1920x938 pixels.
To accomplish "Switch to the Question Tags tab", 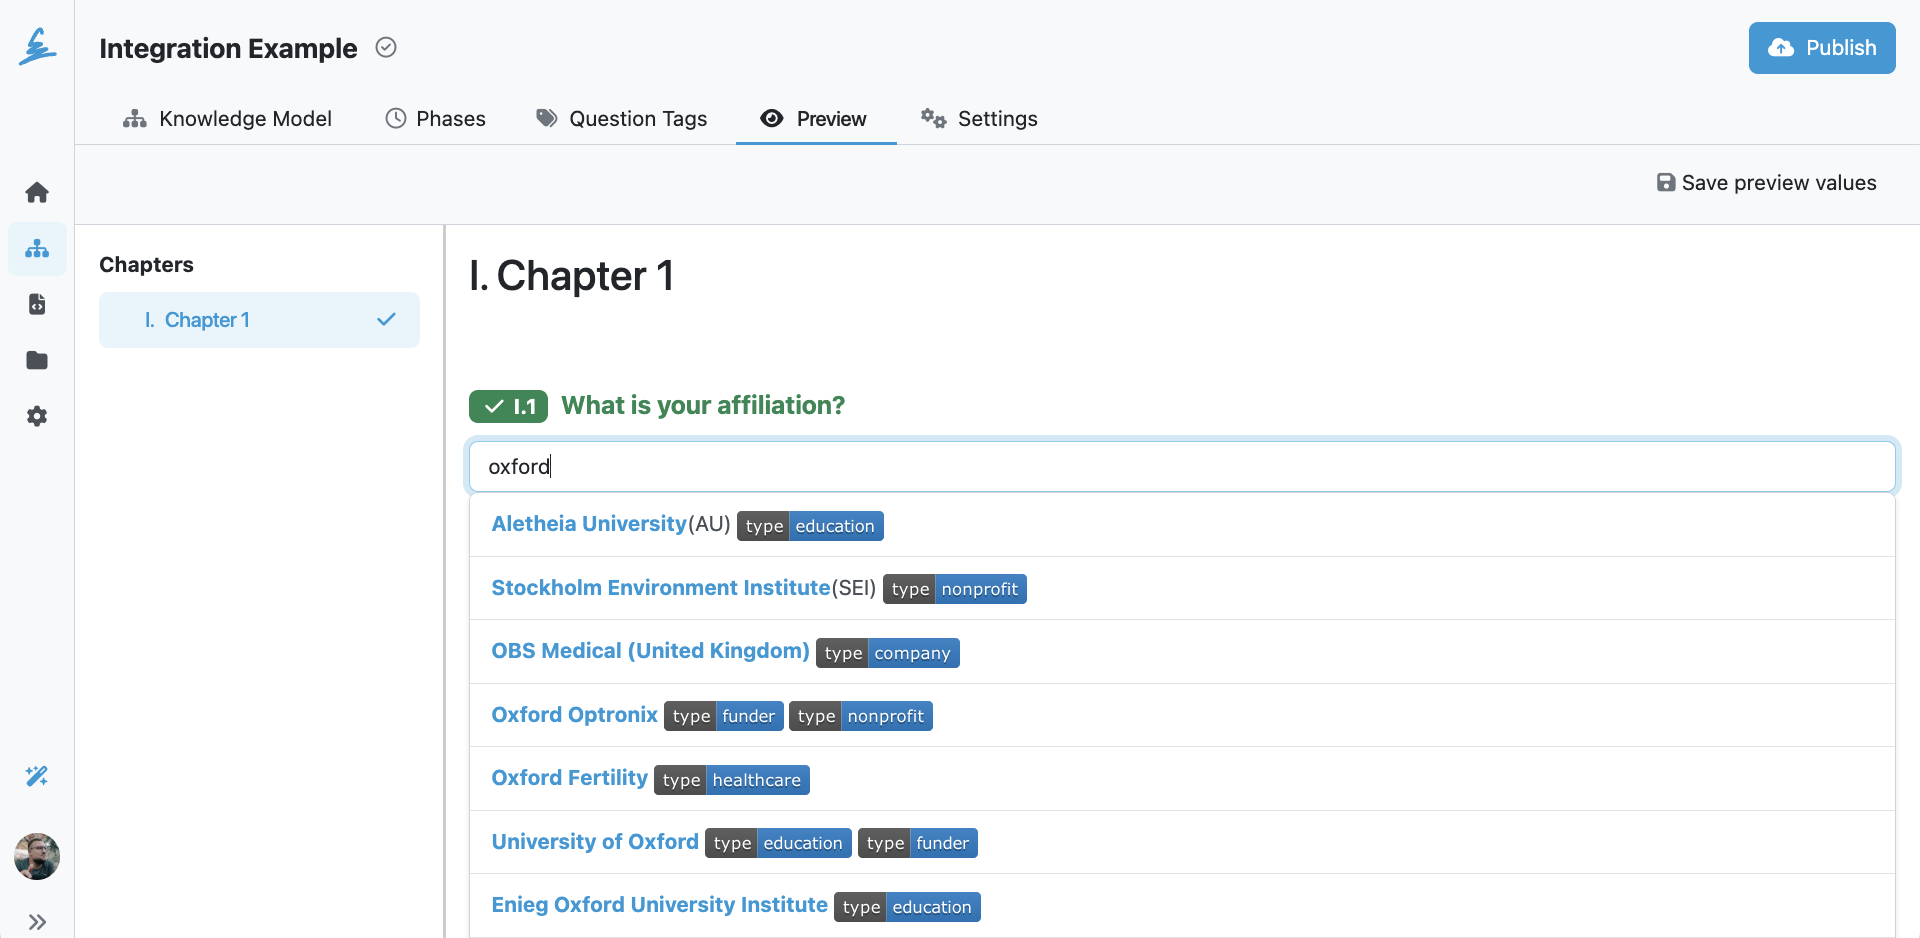I will 637,118.
